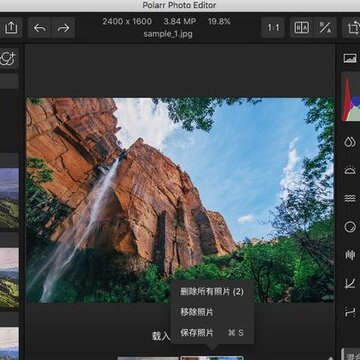The width and height of the screenshot is (360, 360).
Task: Add a new filter overlay icon
Action: click(x=8, y=59)
